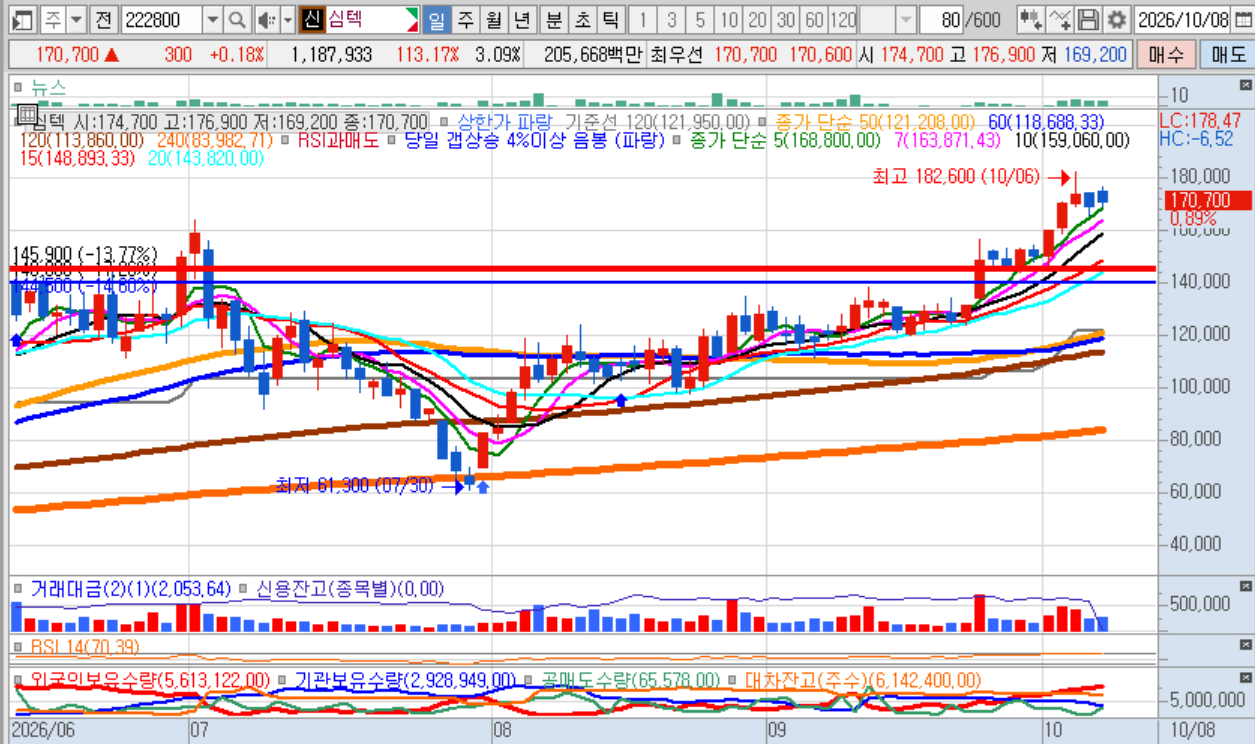Click the 최우선 quote label
1255x744 pixels.
[678, 55]
